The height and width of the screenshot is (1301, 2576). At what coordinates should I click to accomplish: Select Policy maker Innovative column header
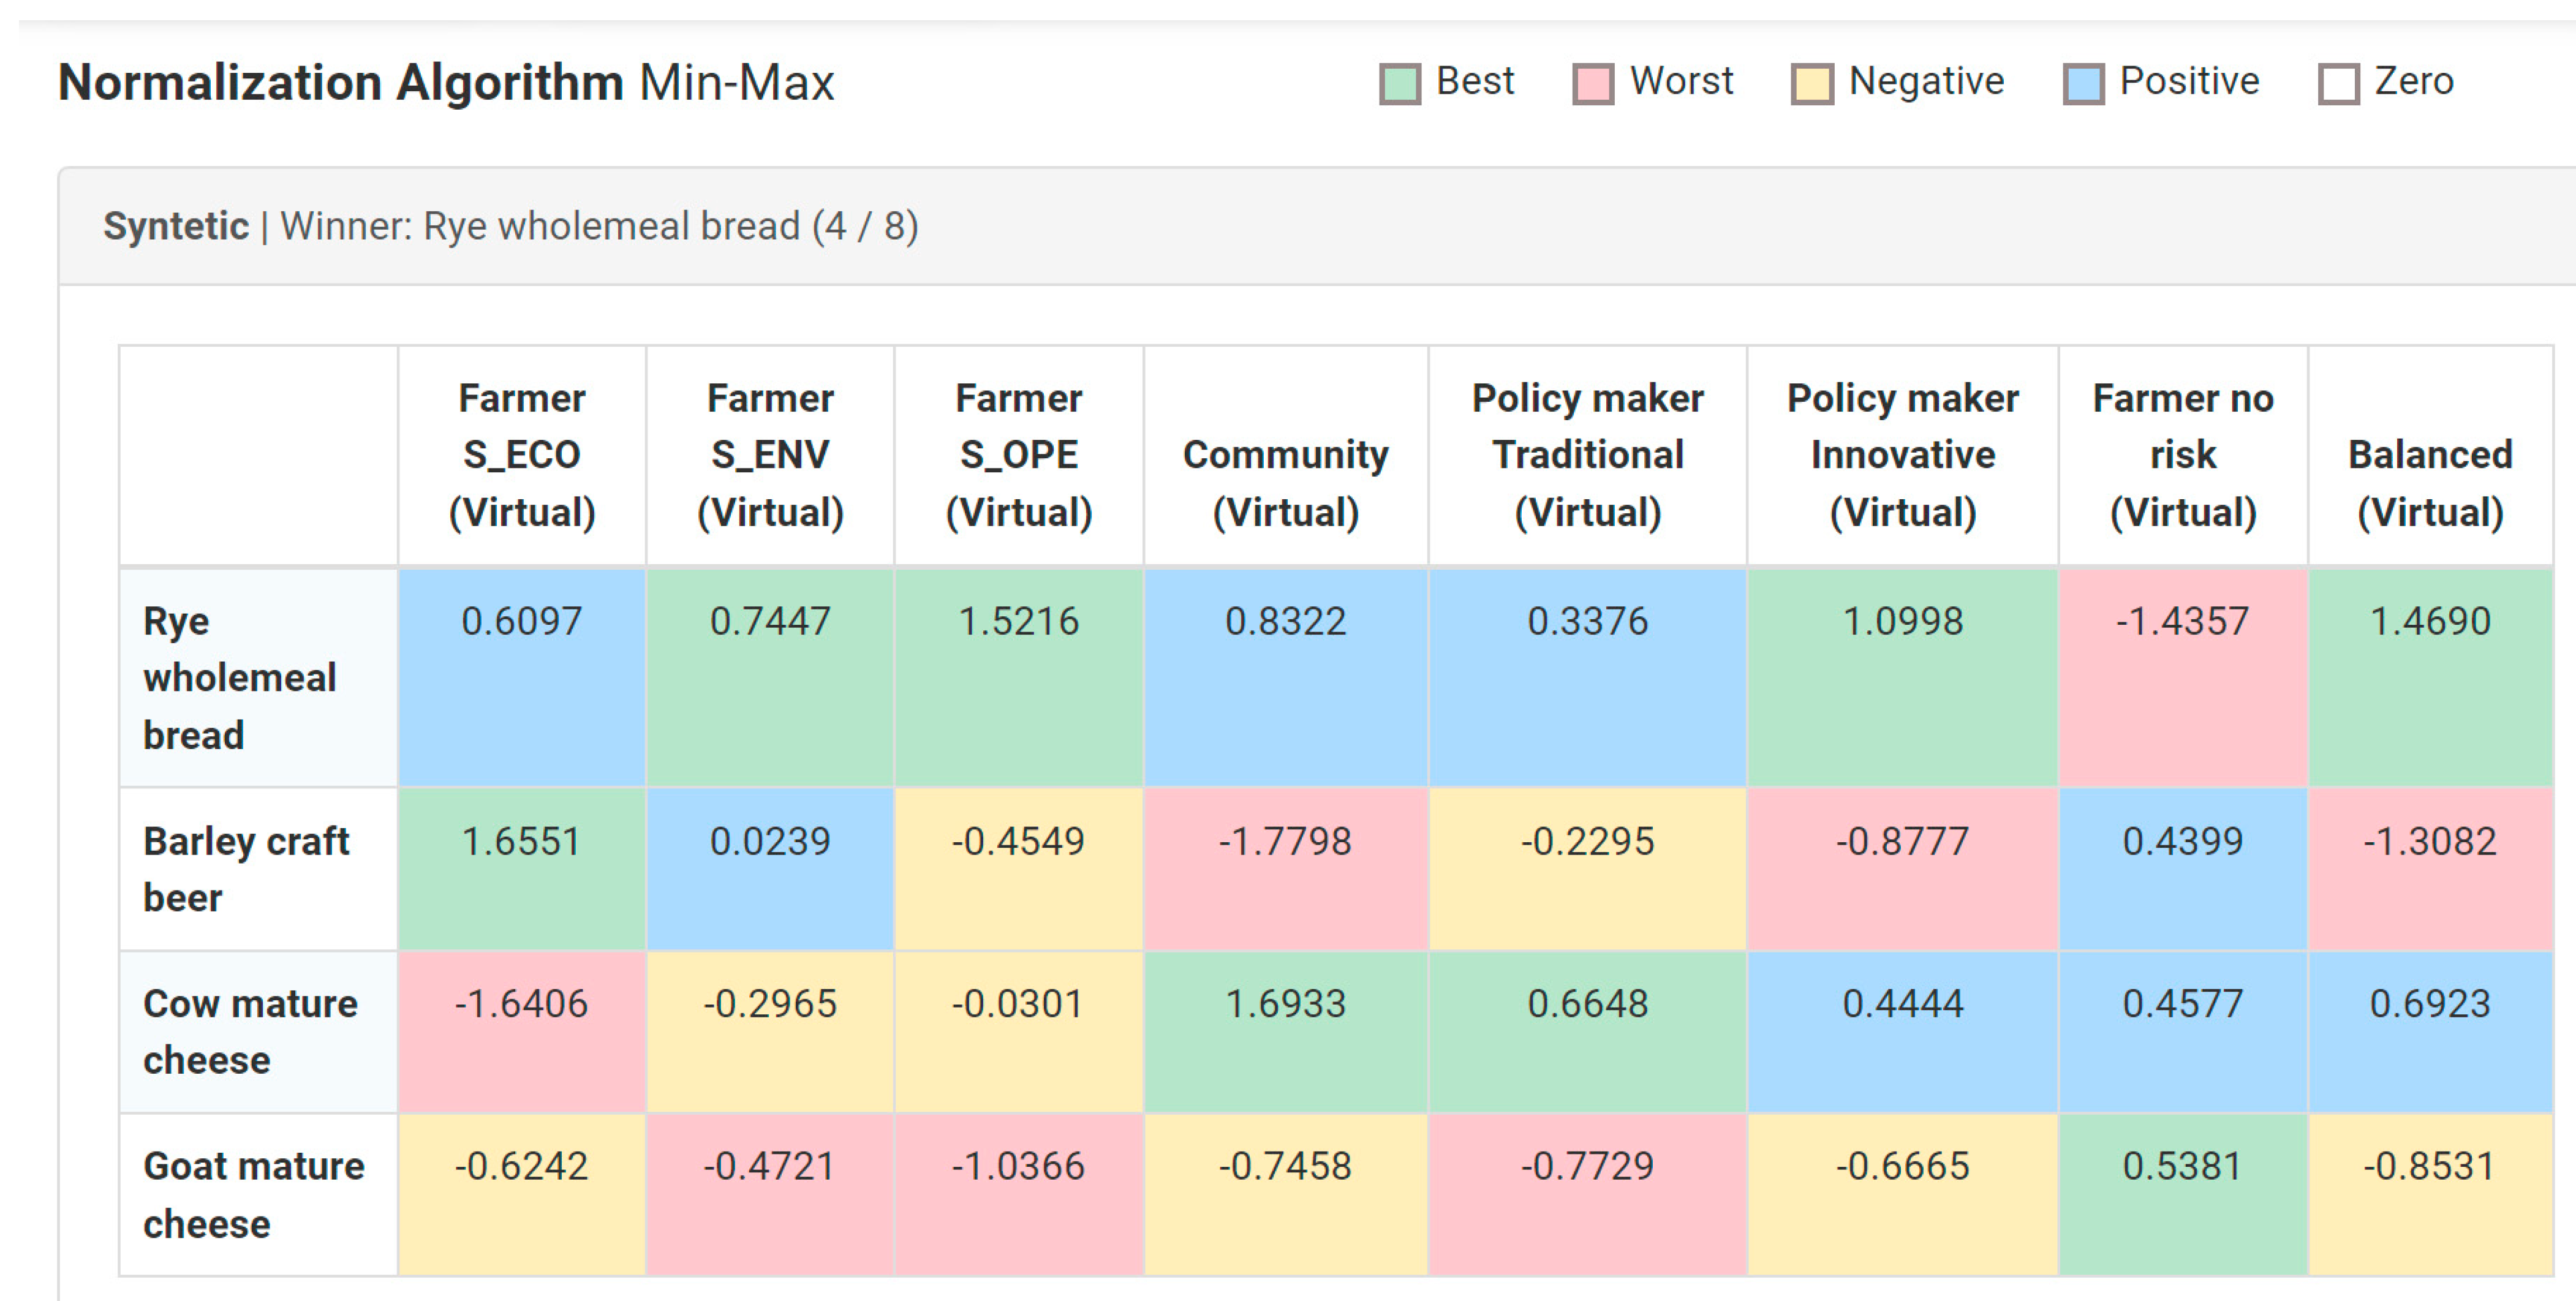1902,455
